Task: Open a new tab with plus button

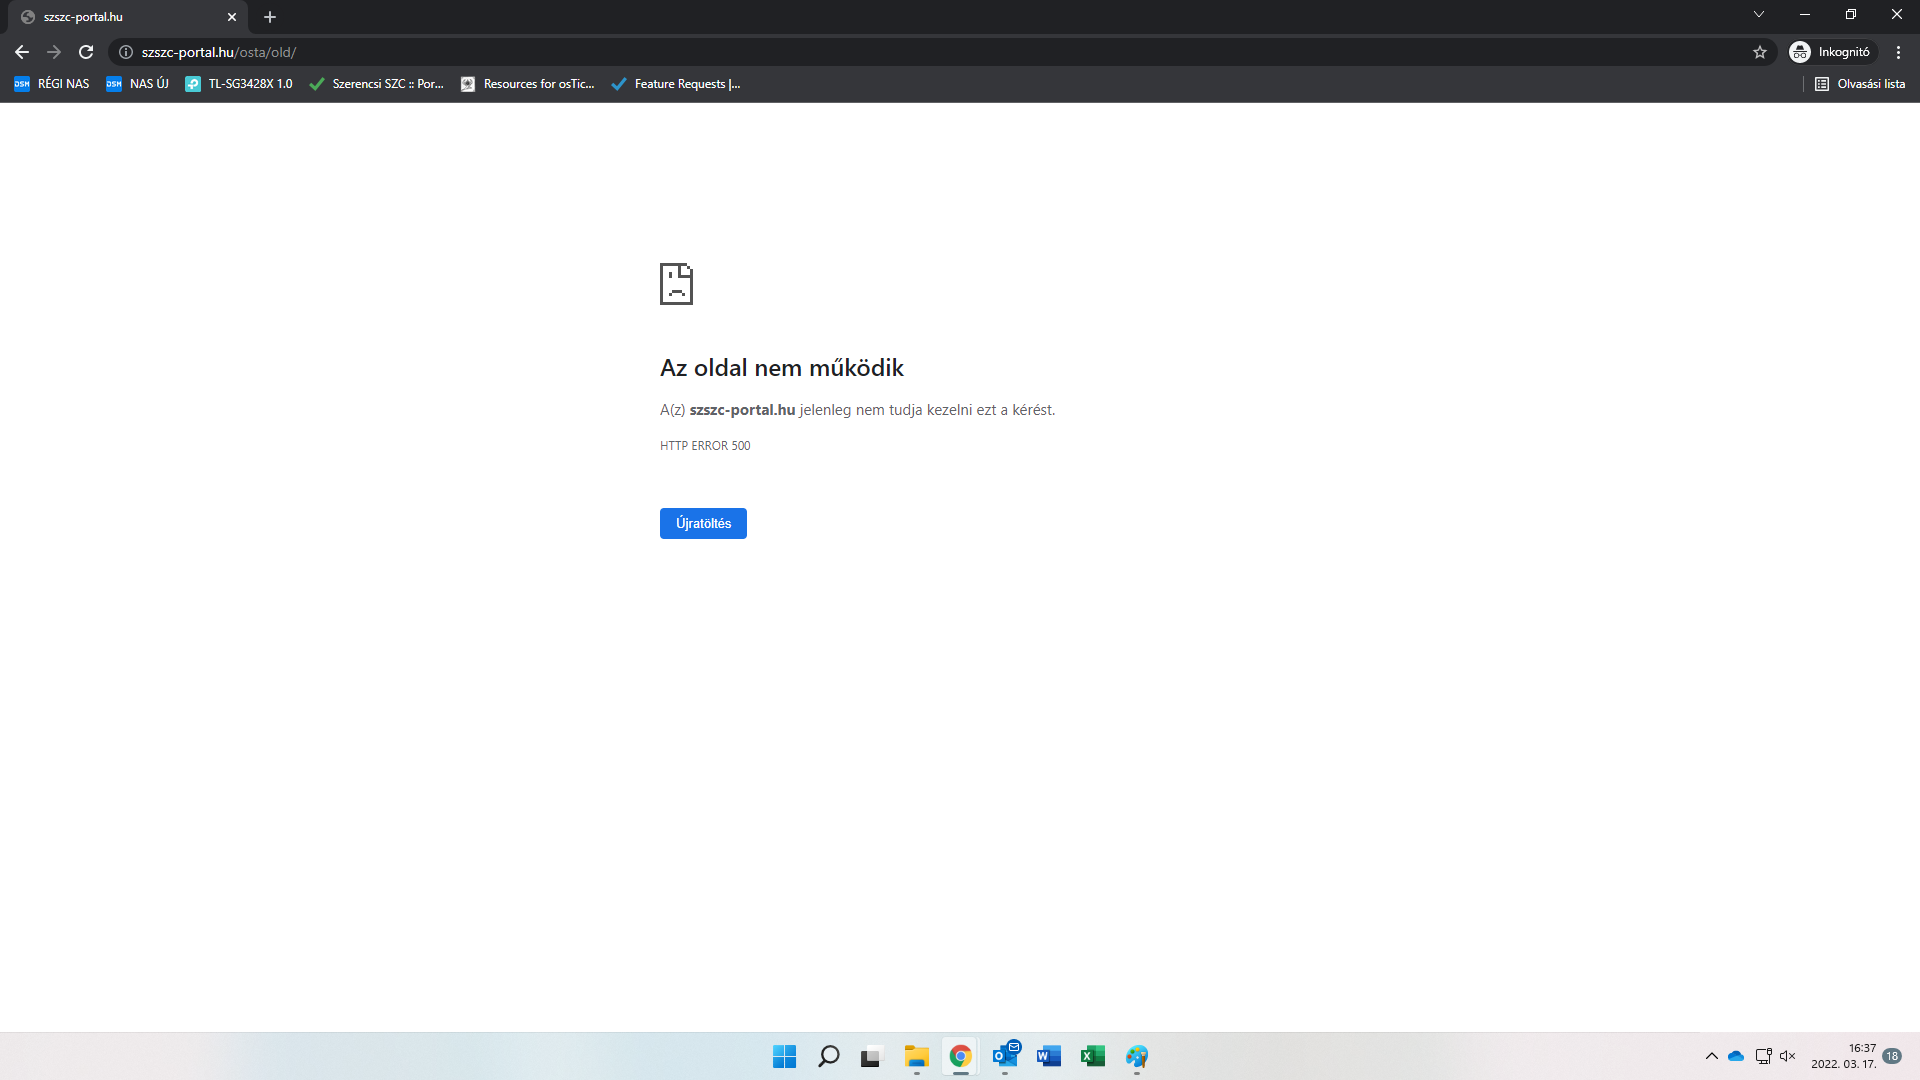Action: click(270, 17)
